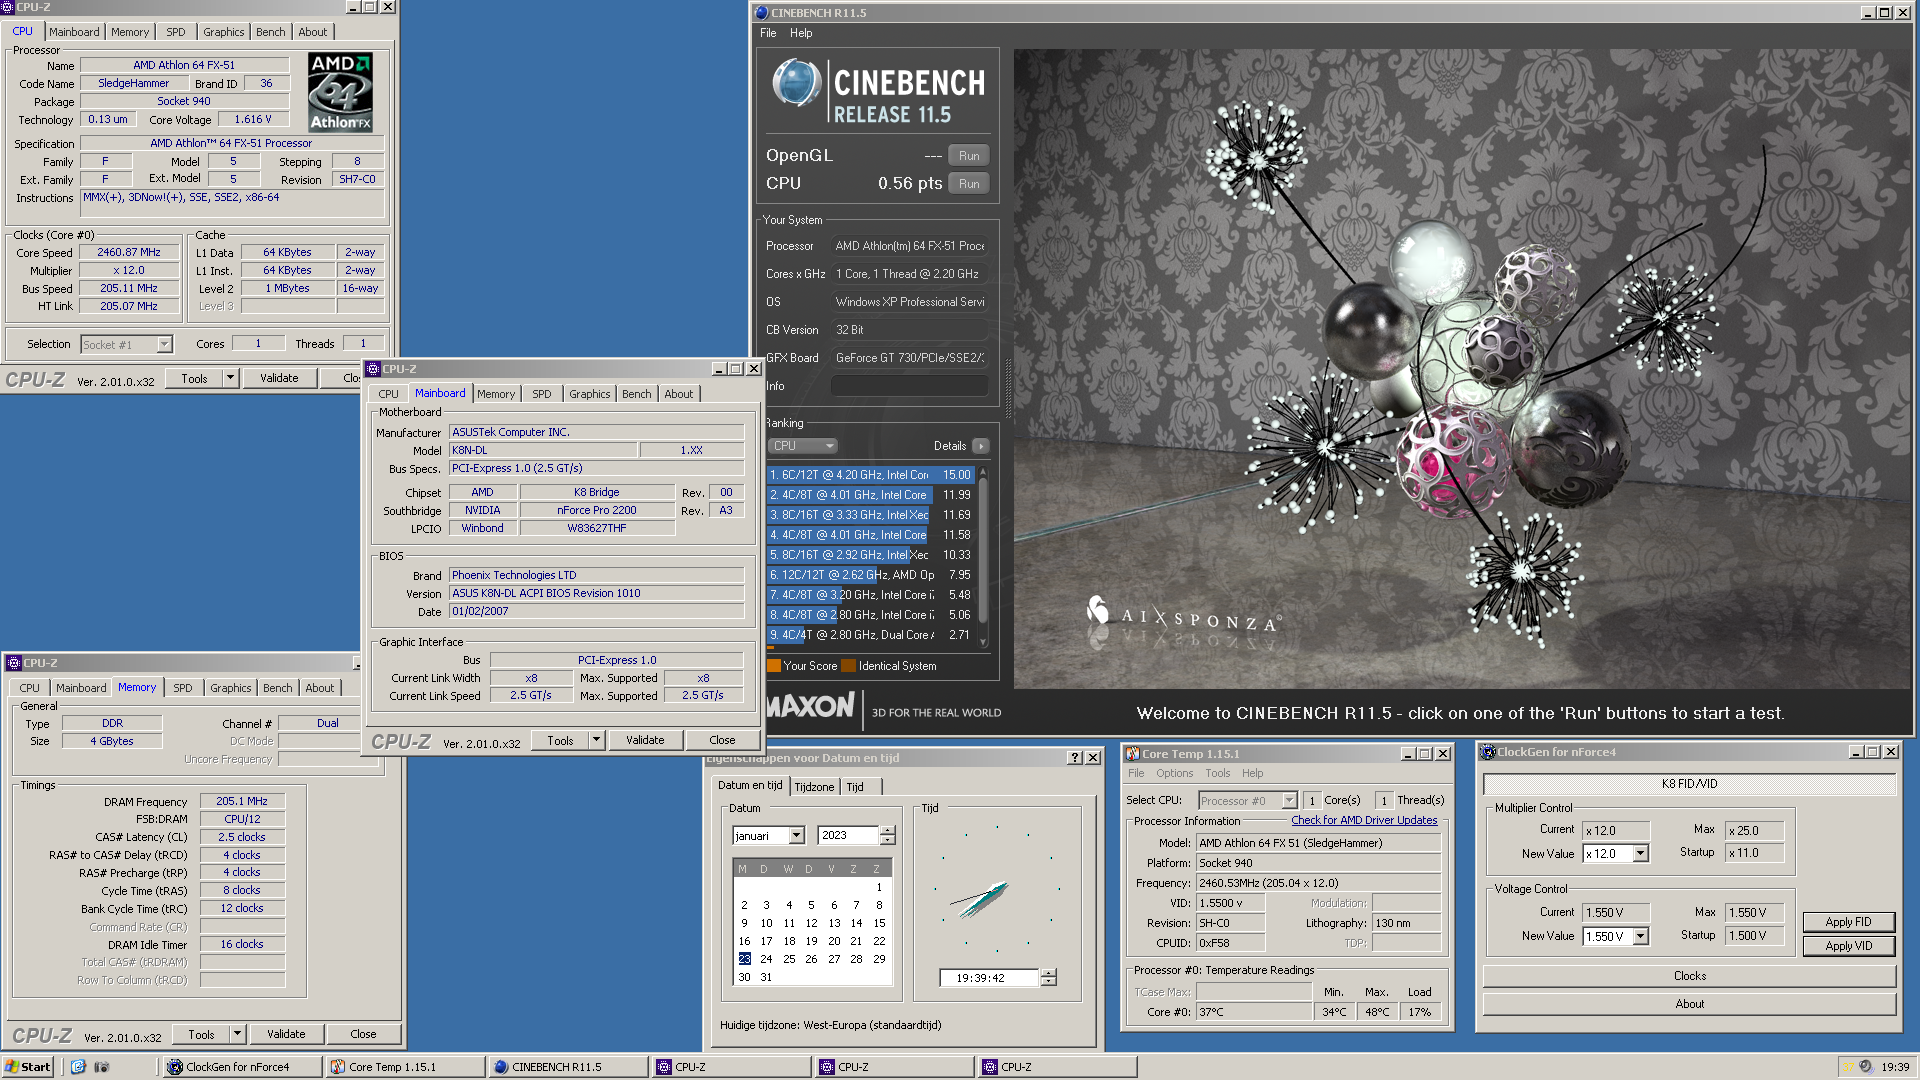Click the Details arrow icon in Ranking

click(x=981, y=446)
